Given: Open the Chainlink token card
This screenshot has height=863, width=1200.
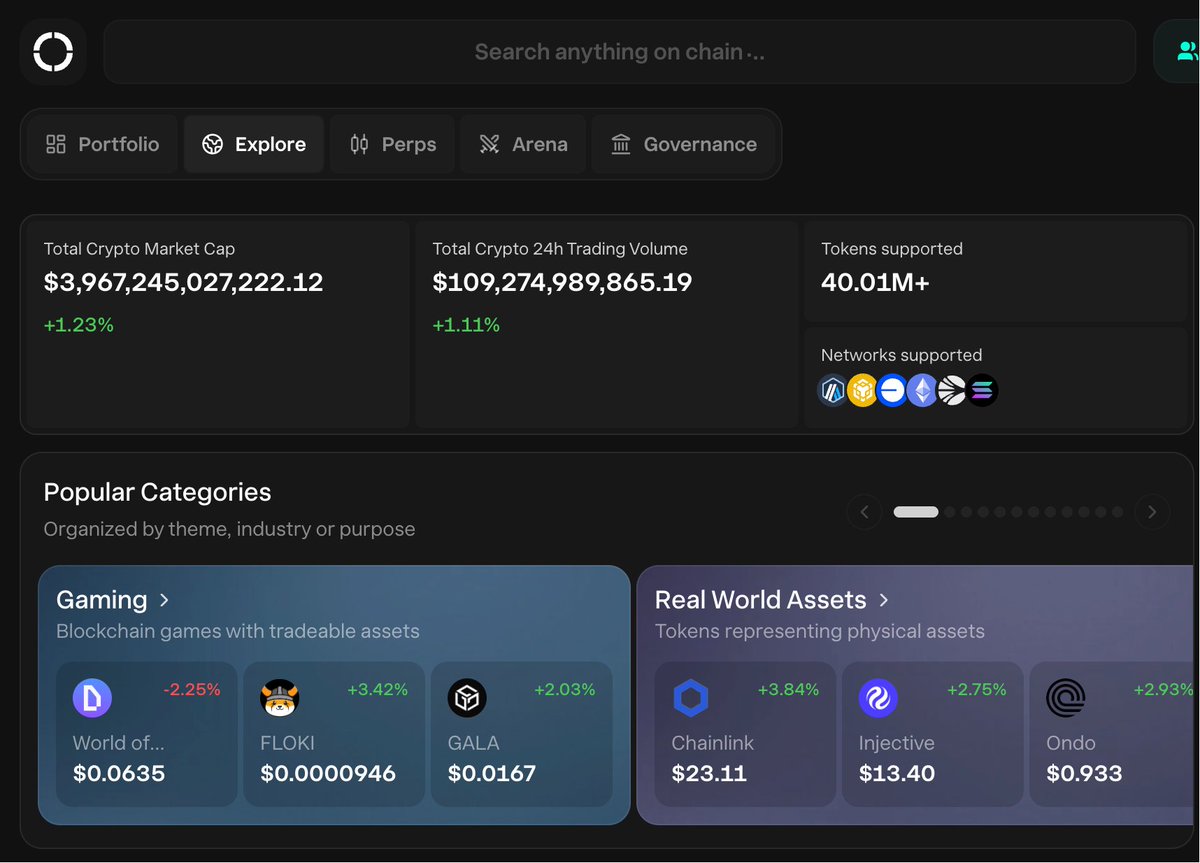Looking at the screenshot, I should 745,734.
